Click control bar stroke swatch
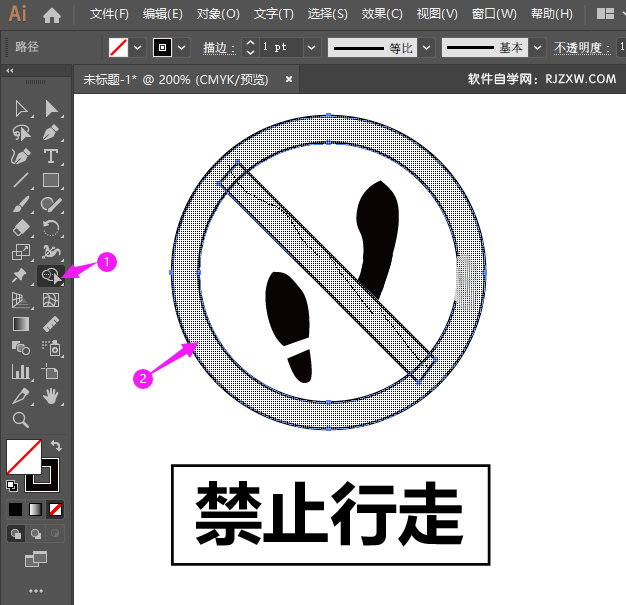626x605 pixels. pos(162,48)
